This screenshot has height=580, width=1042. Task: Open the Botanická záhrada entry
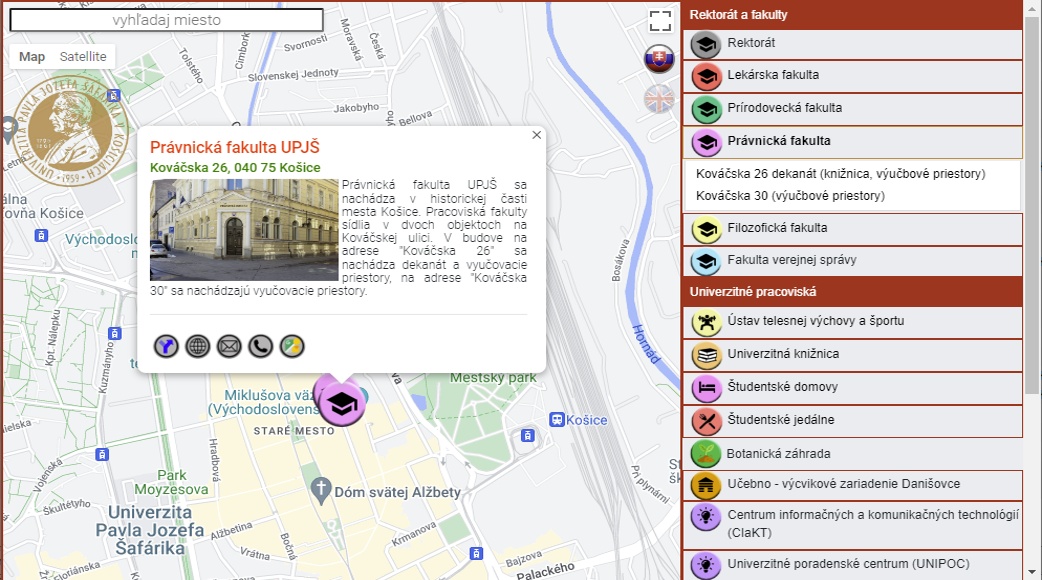tap(853, 454)
